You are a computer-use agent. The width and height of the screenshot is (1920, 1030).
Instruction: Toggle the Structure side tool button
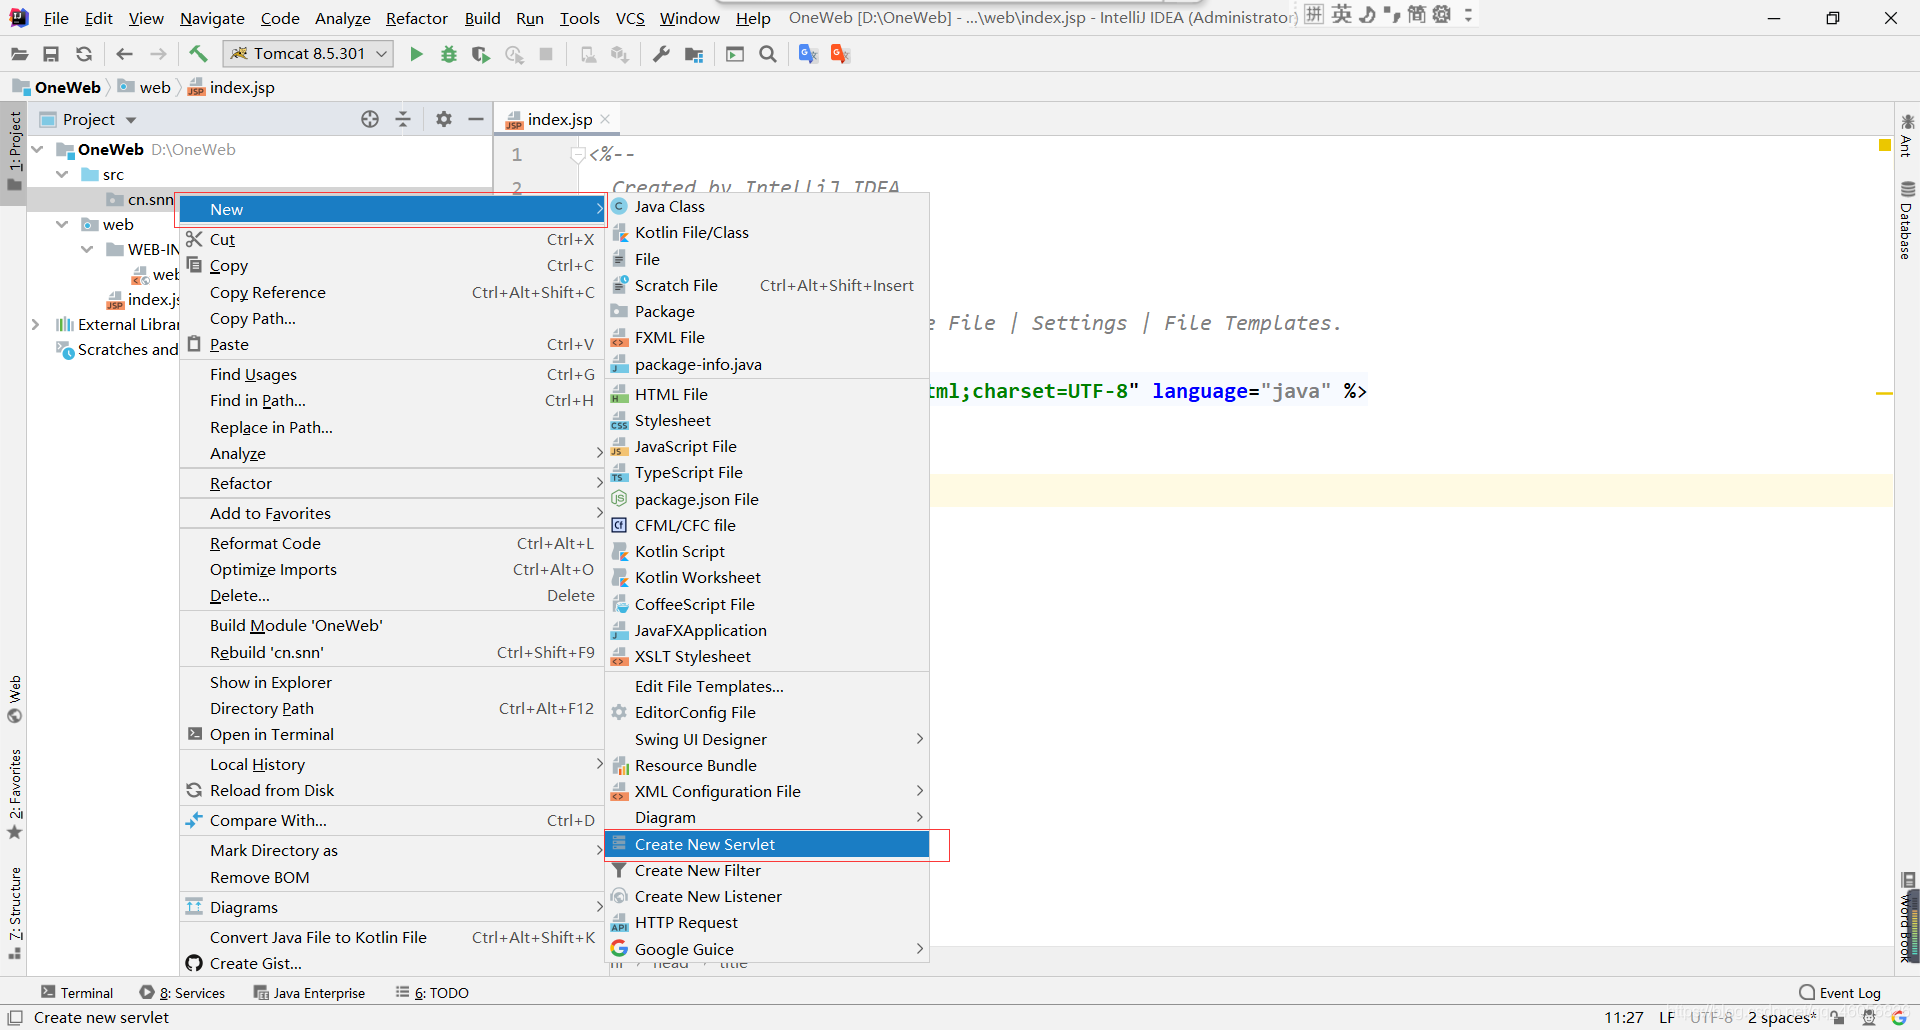[x=14, y=912]
